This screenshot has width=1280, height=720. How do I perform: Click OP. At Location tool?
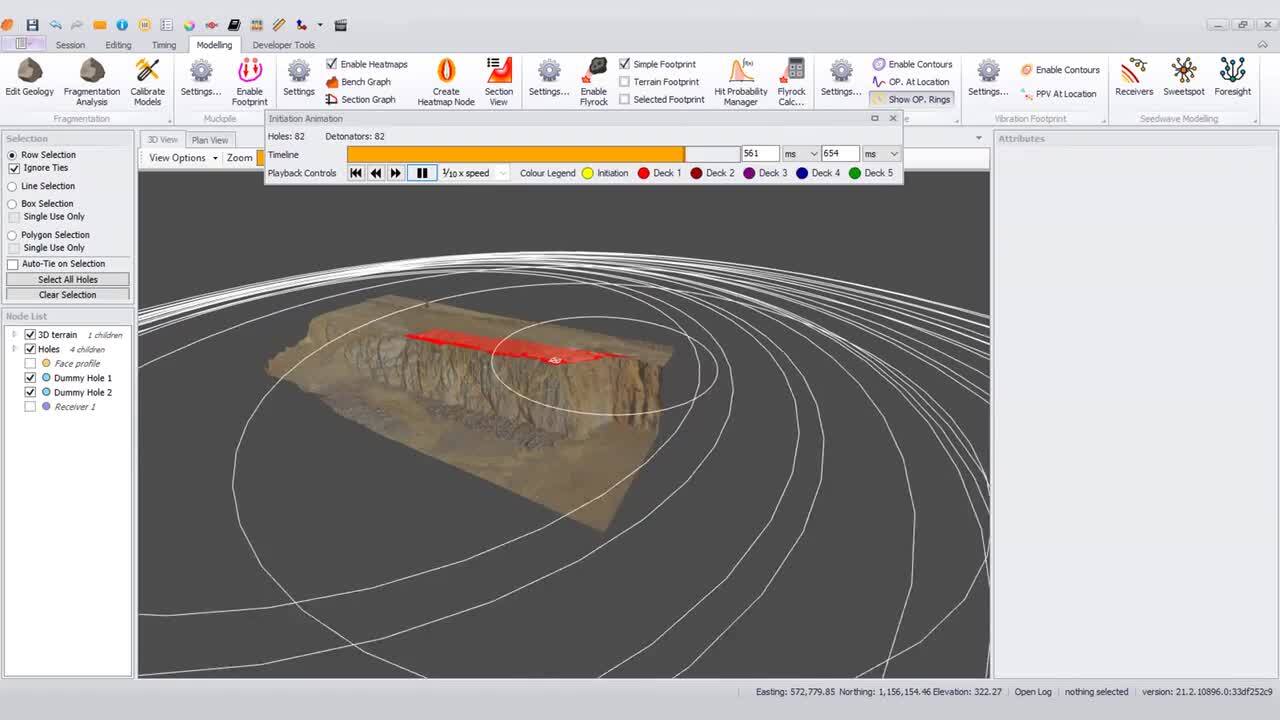click(911, 82)
